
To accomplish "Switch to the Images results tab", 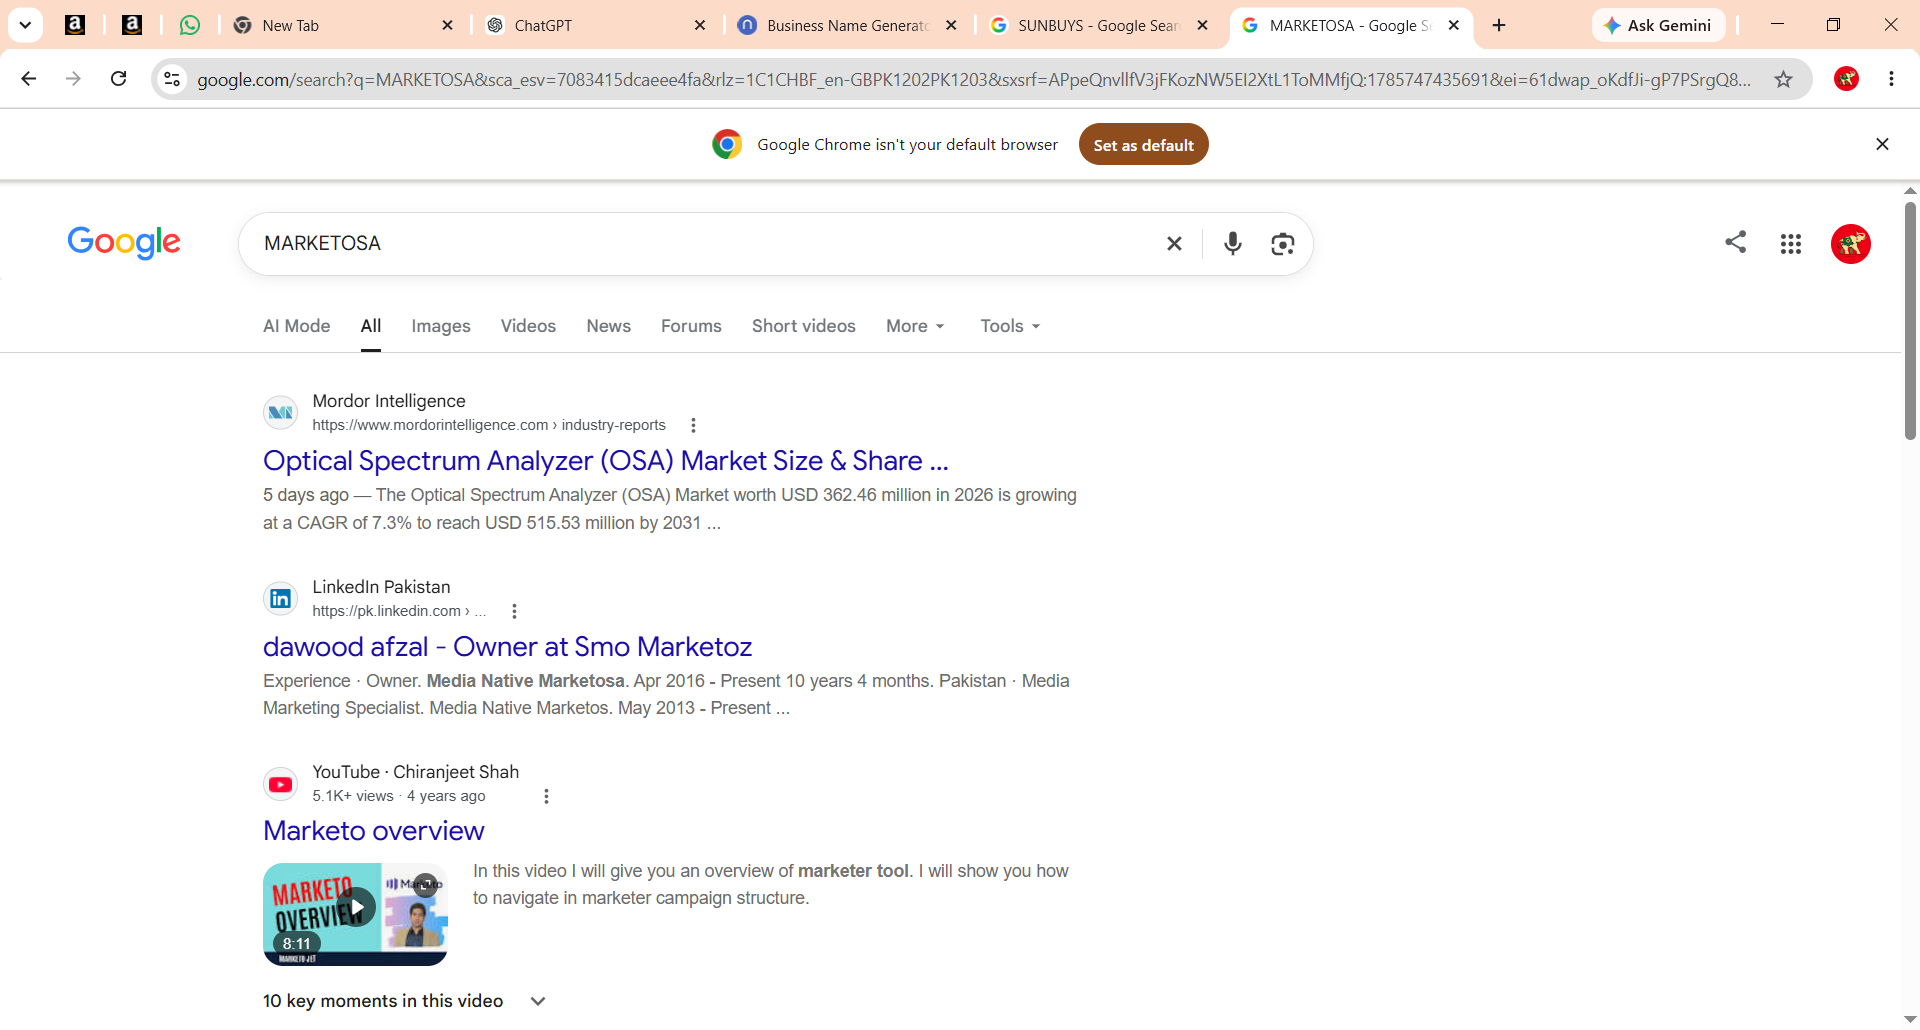I will pos(441,326).
